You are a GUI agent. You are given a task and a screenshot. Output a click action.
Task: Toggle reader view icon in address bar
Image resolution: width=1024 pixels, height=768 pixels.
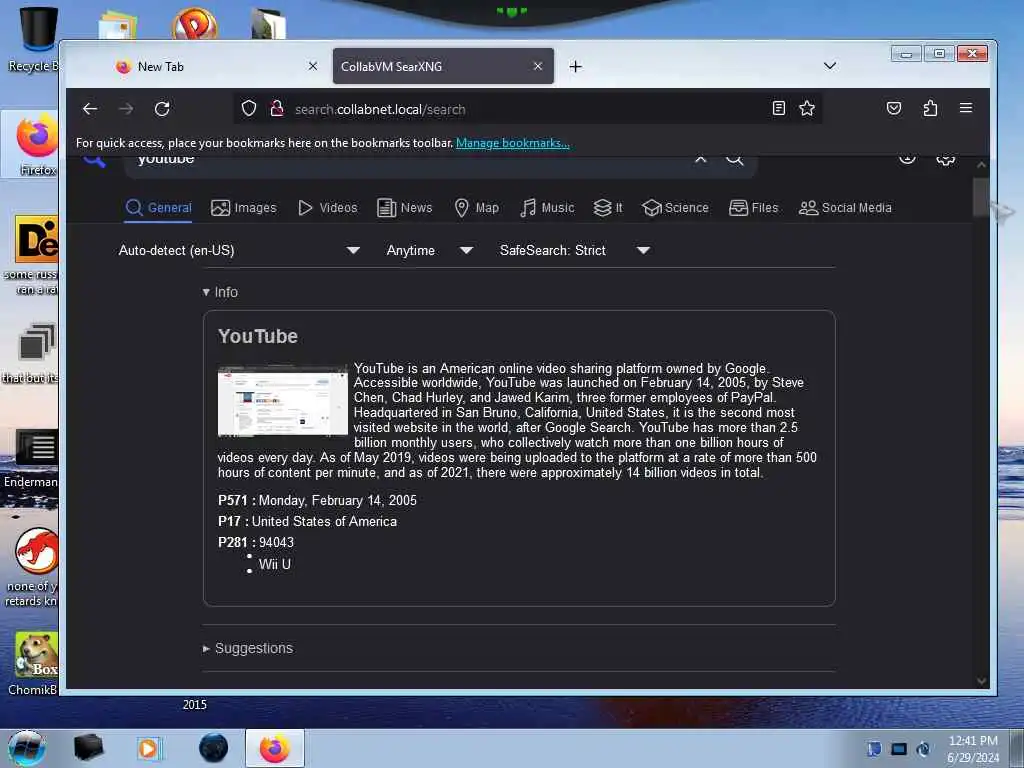tap(778, 108)
